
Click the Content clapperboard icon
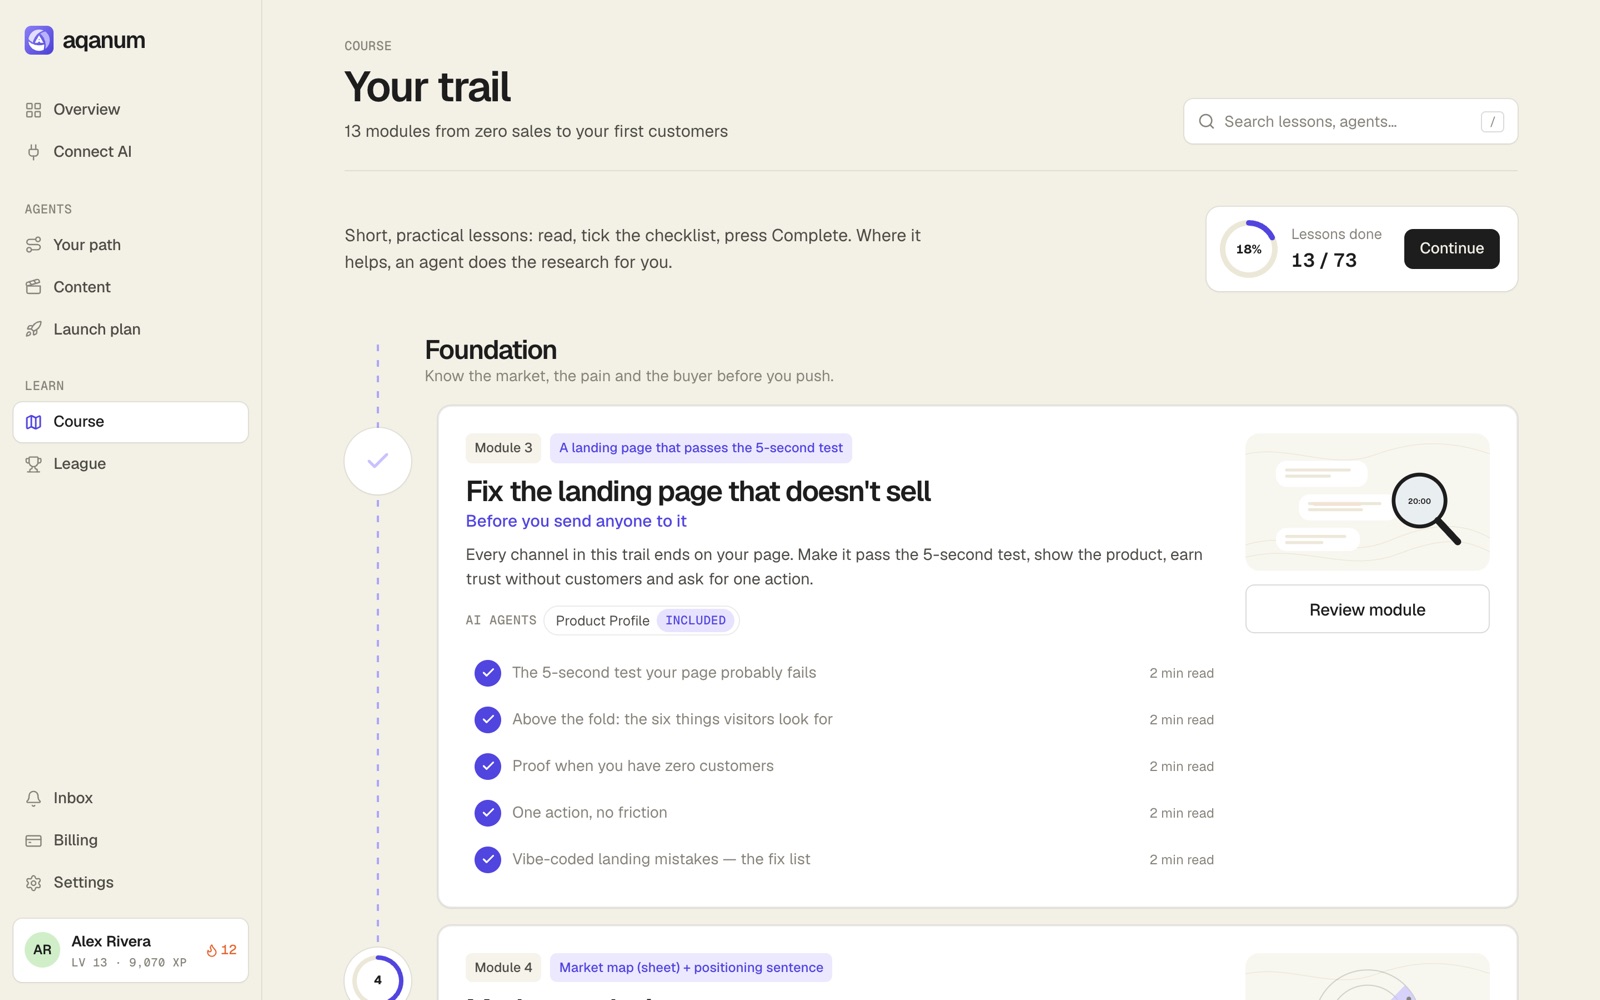[x=34, y=287]
